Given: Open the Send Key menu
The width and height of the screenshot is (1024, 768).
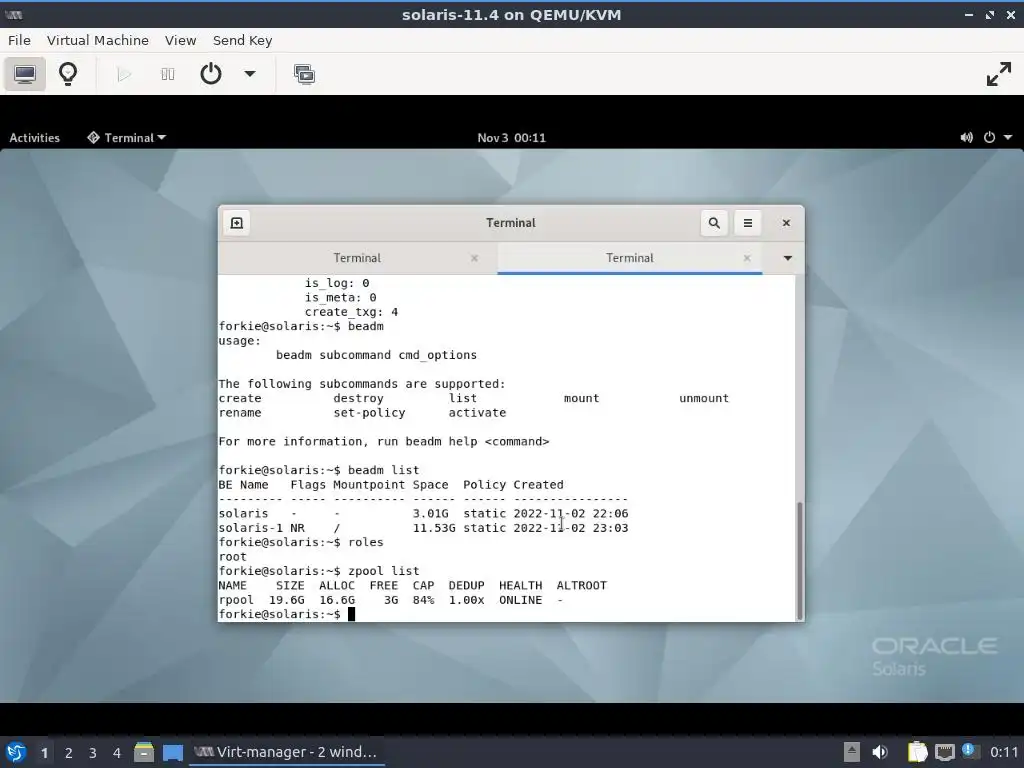Looking at the screenshot, I should coord(242,40).
